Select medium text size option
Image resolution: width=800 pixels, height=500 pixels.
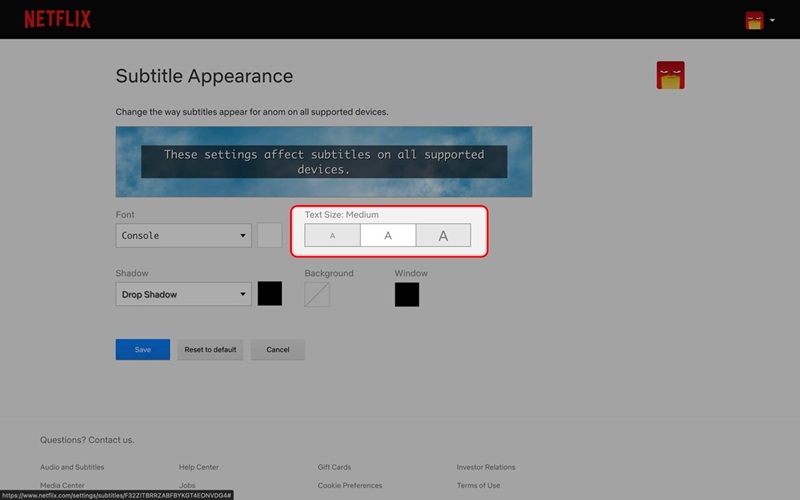point(388,236)
